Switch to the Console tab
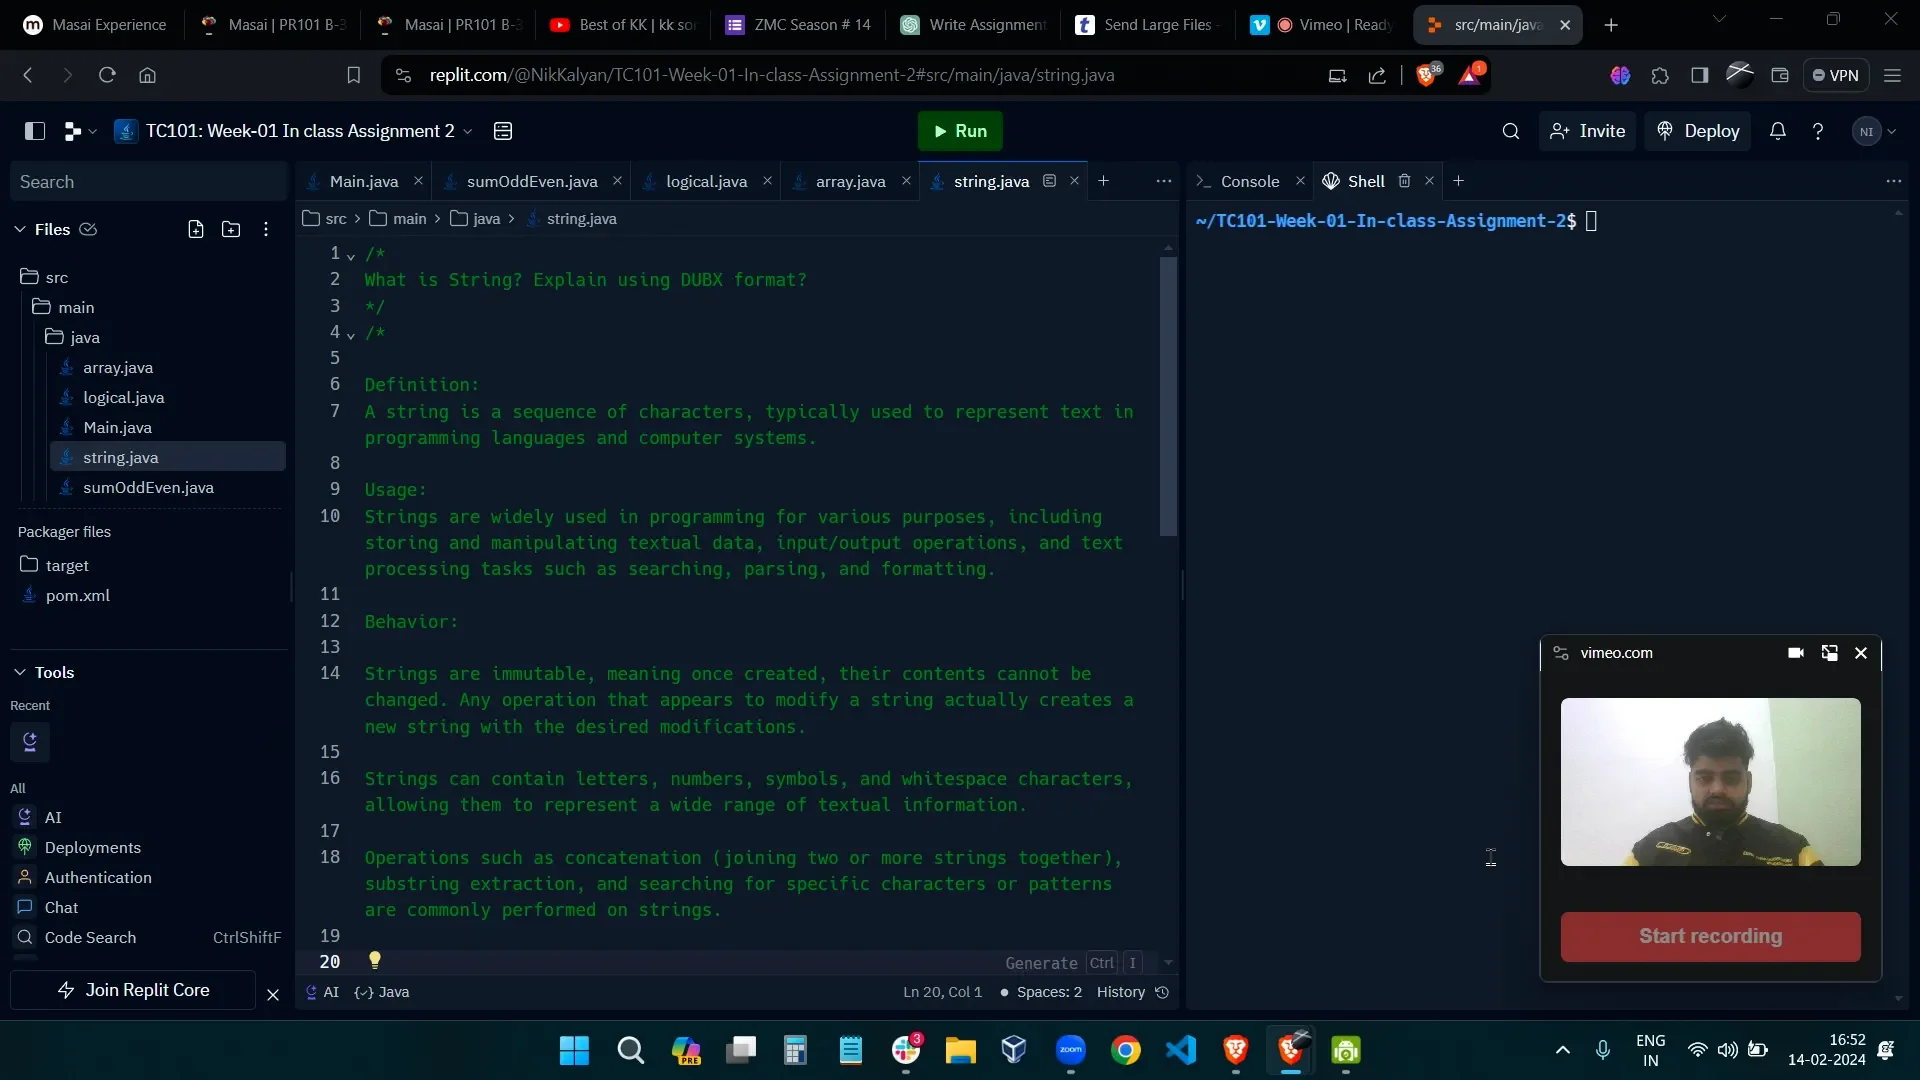Screen dimensions: 1920x1080 tap(1249, 181)
